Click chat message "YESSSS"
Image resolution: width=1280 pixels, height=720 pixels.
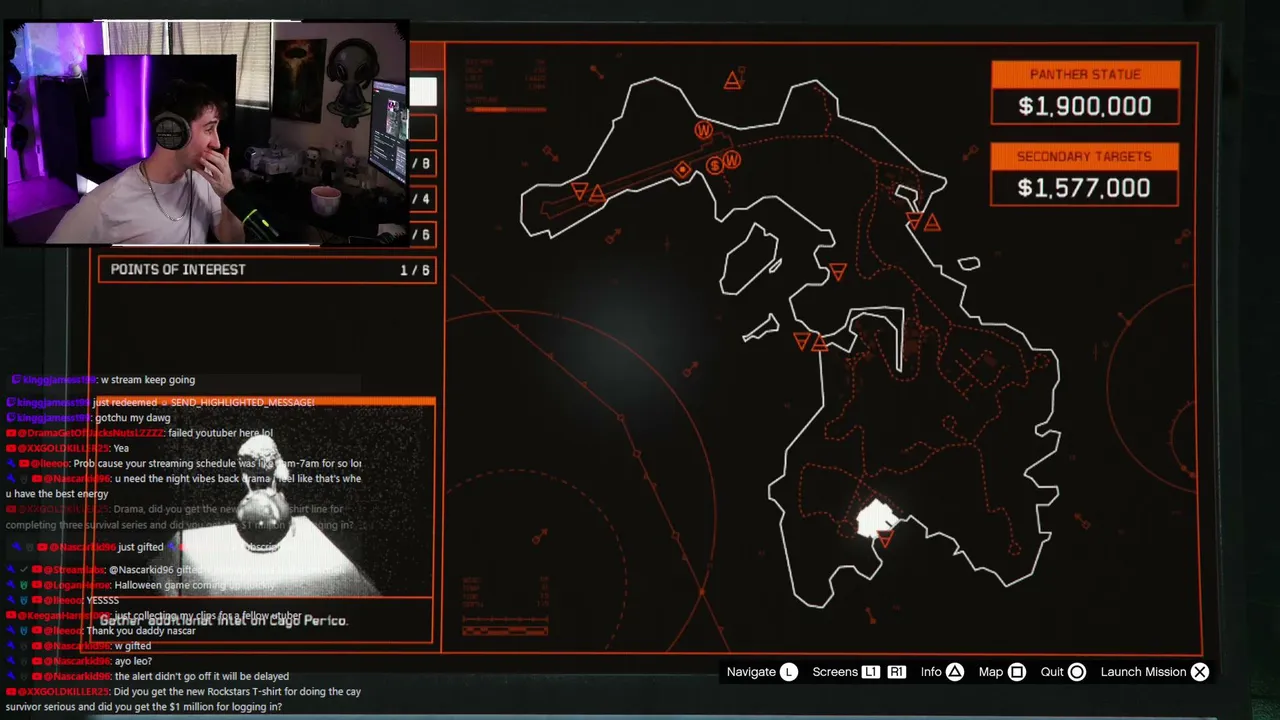(103, 601)
